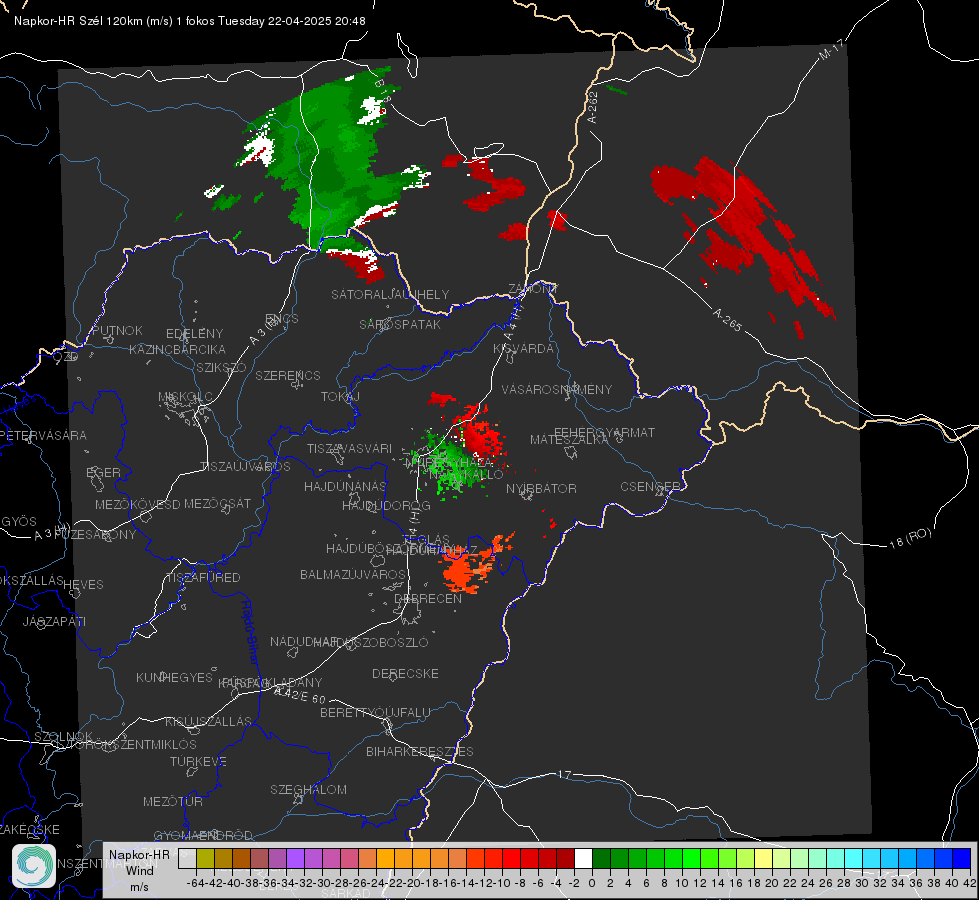Image resolution: width=979 pixels, height=900 pixels.
Task: Click the swirl logo icon at bottom-left
Action: pos(34,866)
